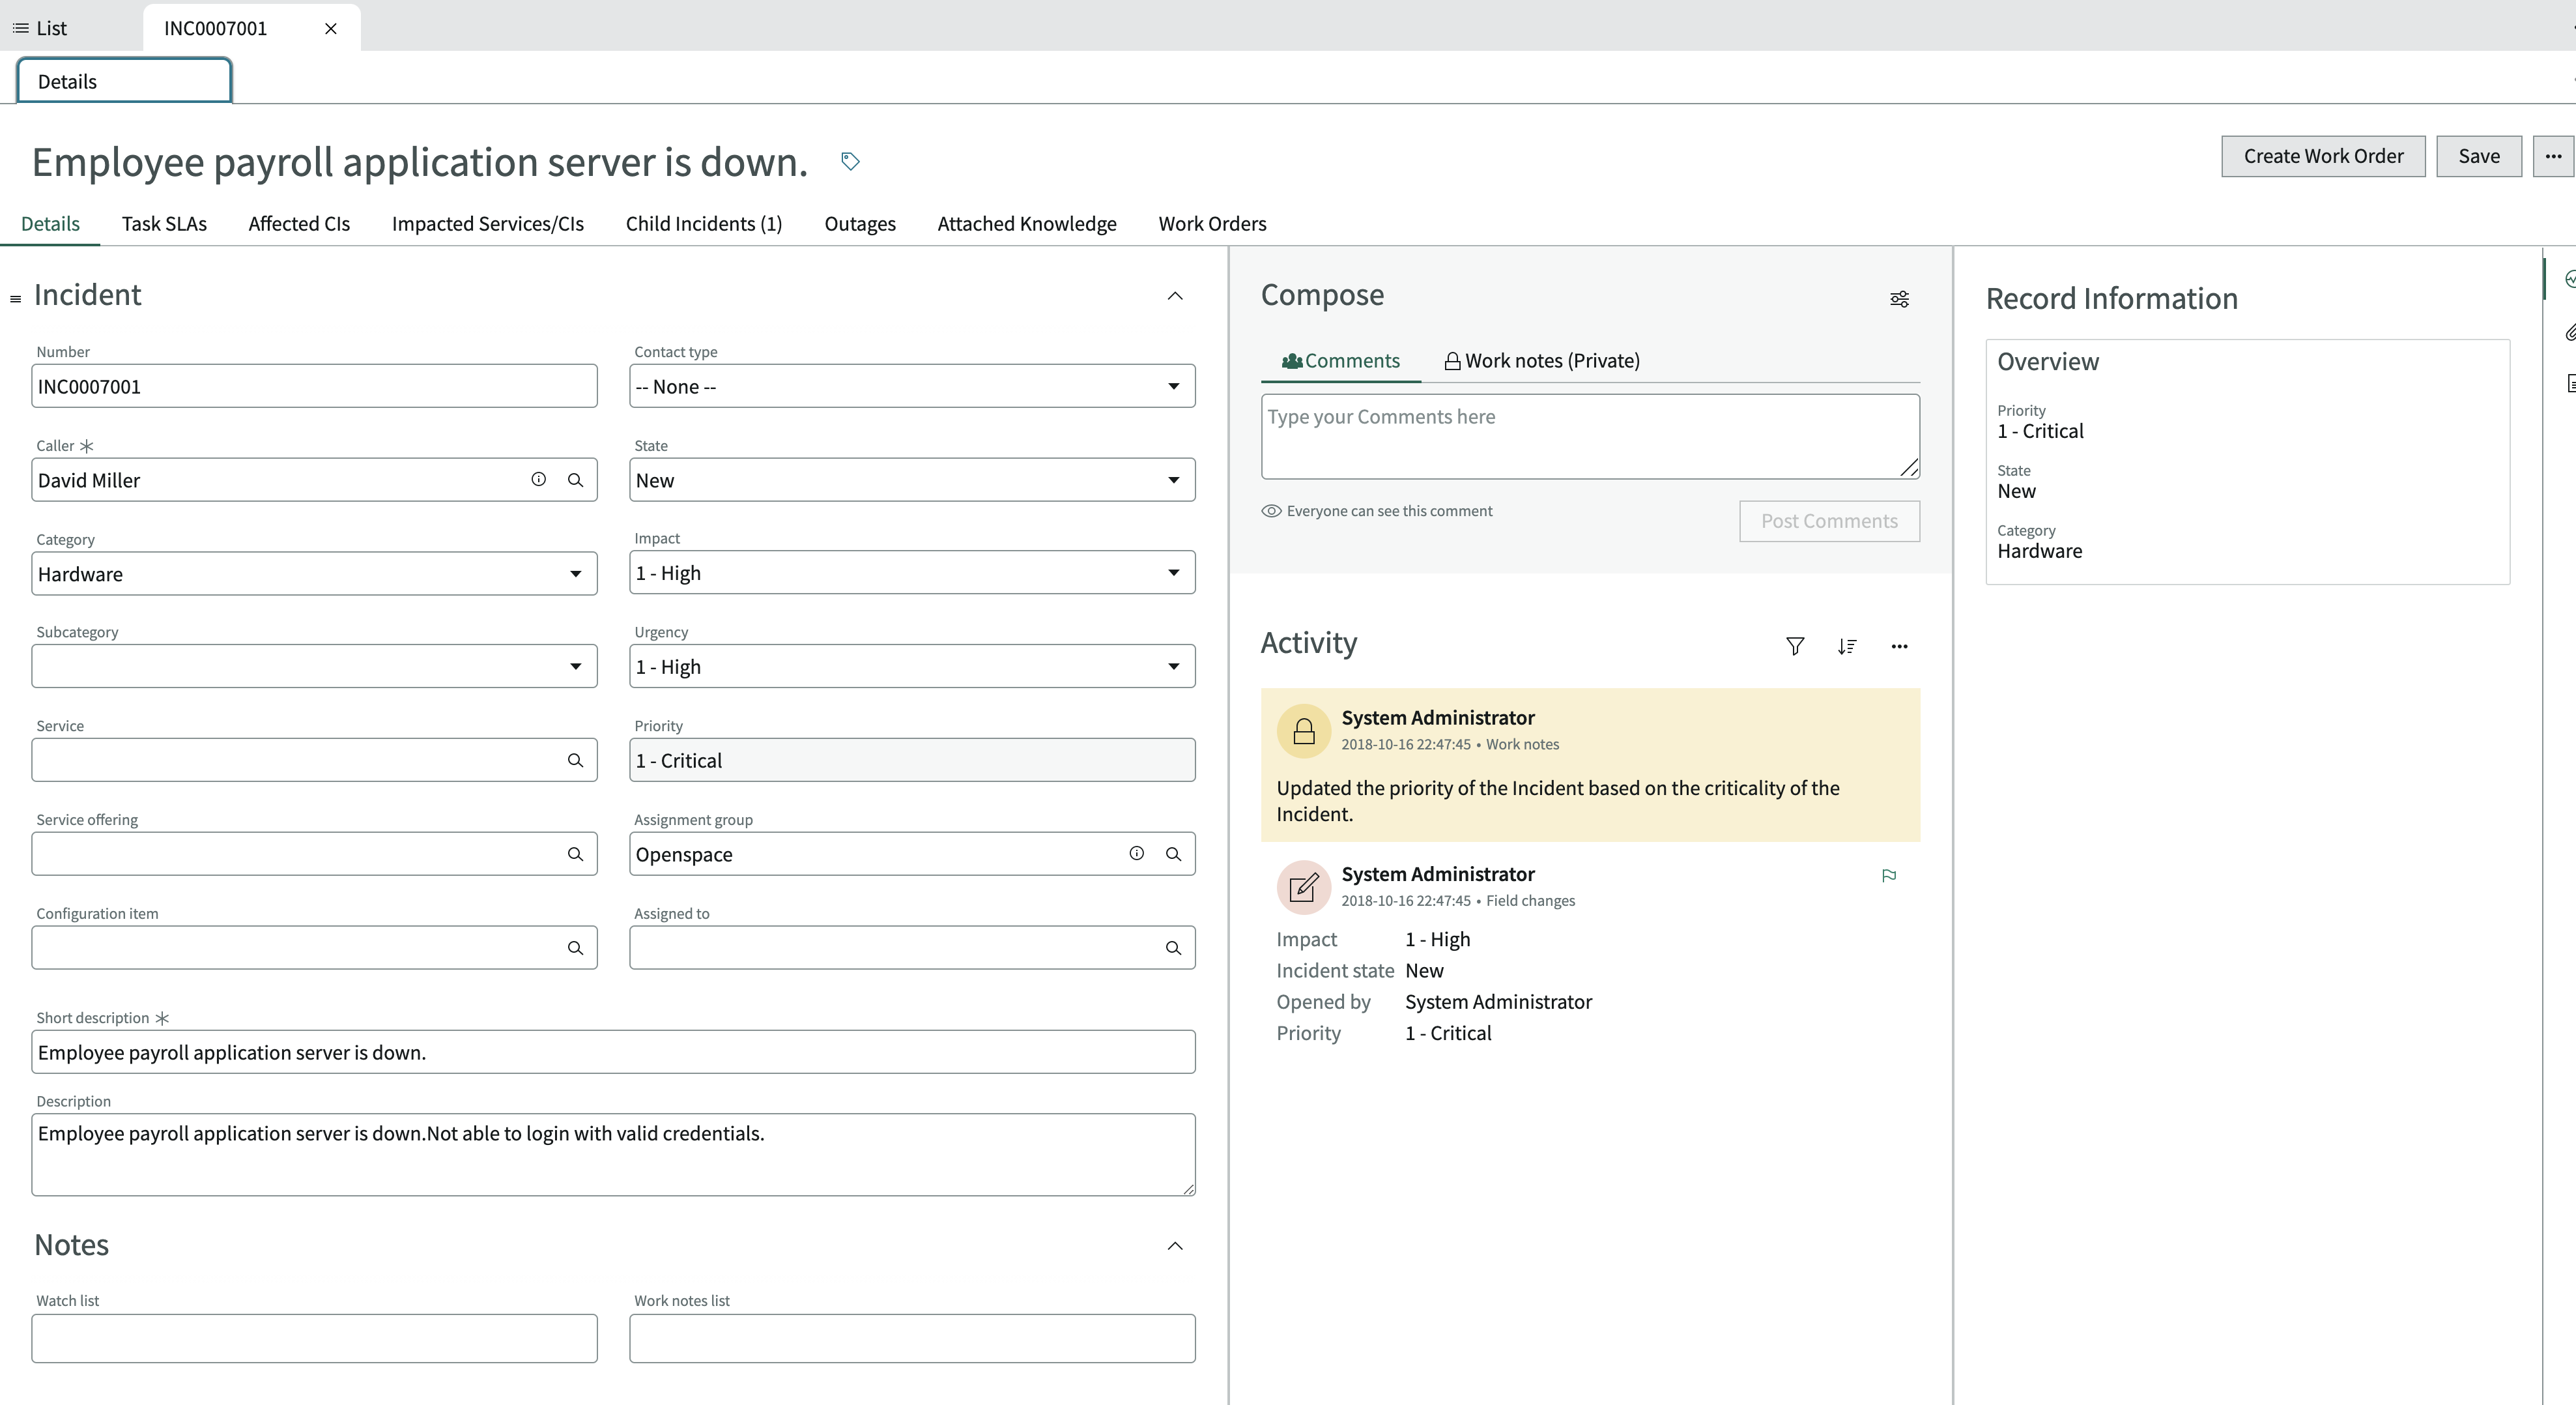Click the Priority field 1 - Critical
2576x1405 pixels.
coord(912,761)
